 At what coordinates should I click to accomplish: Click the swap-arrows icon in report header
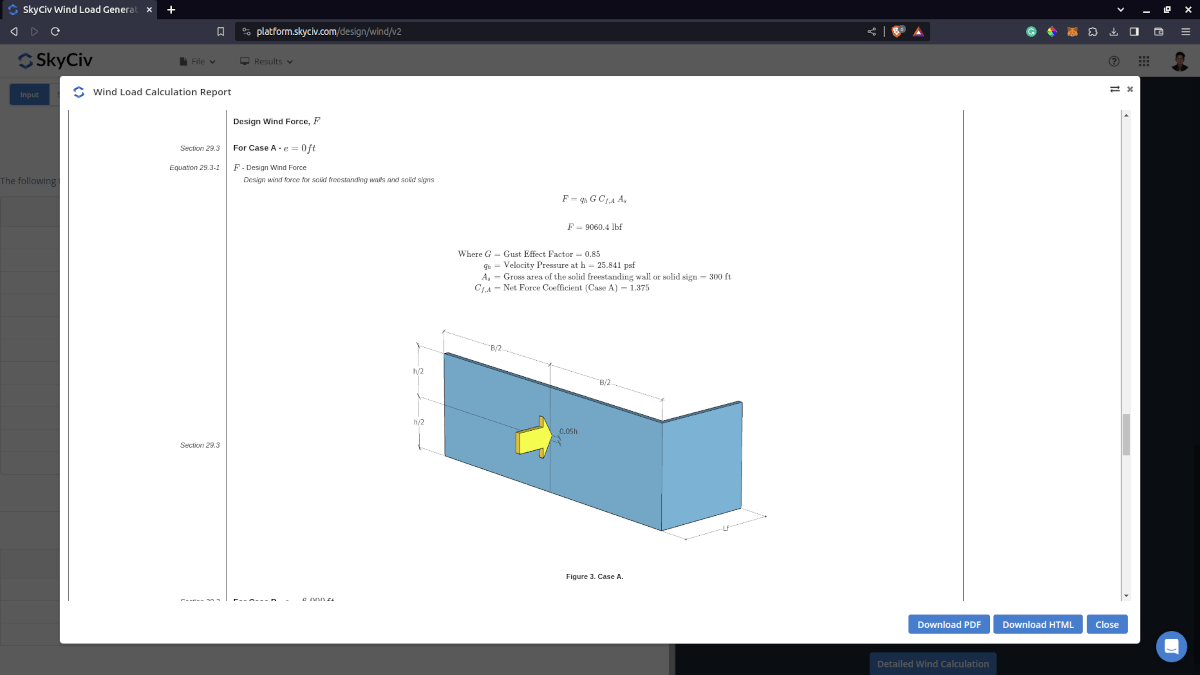point(1114,89)
